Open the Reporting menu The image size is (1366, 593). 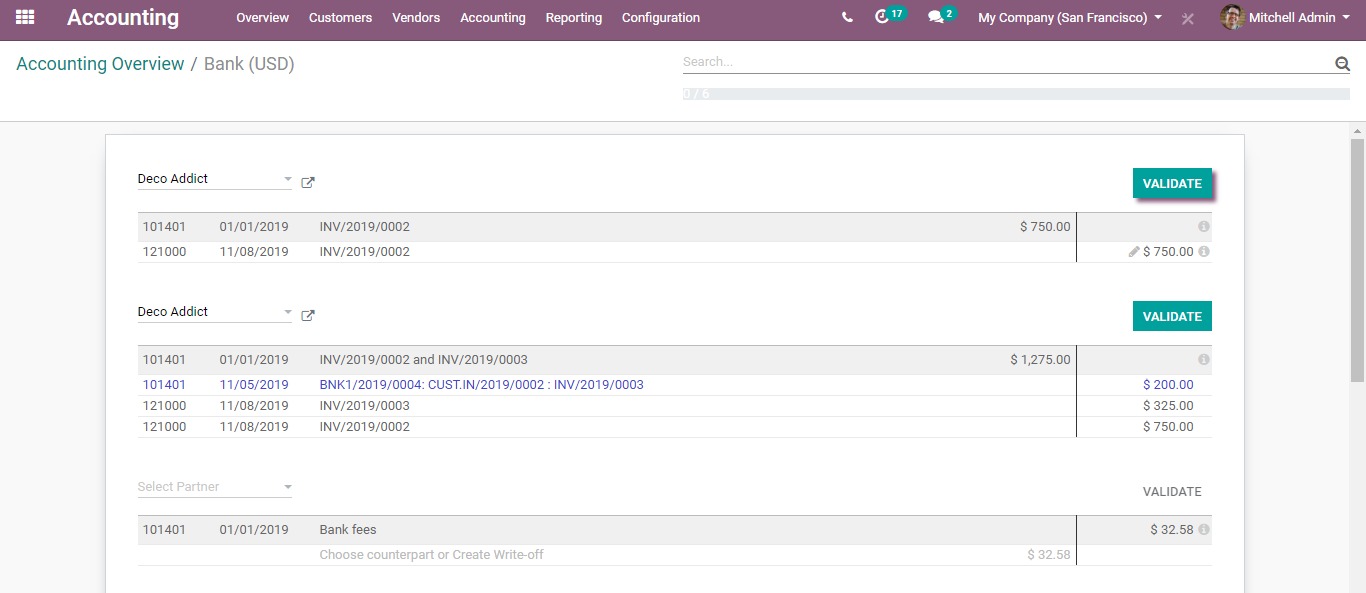point(573,17)
